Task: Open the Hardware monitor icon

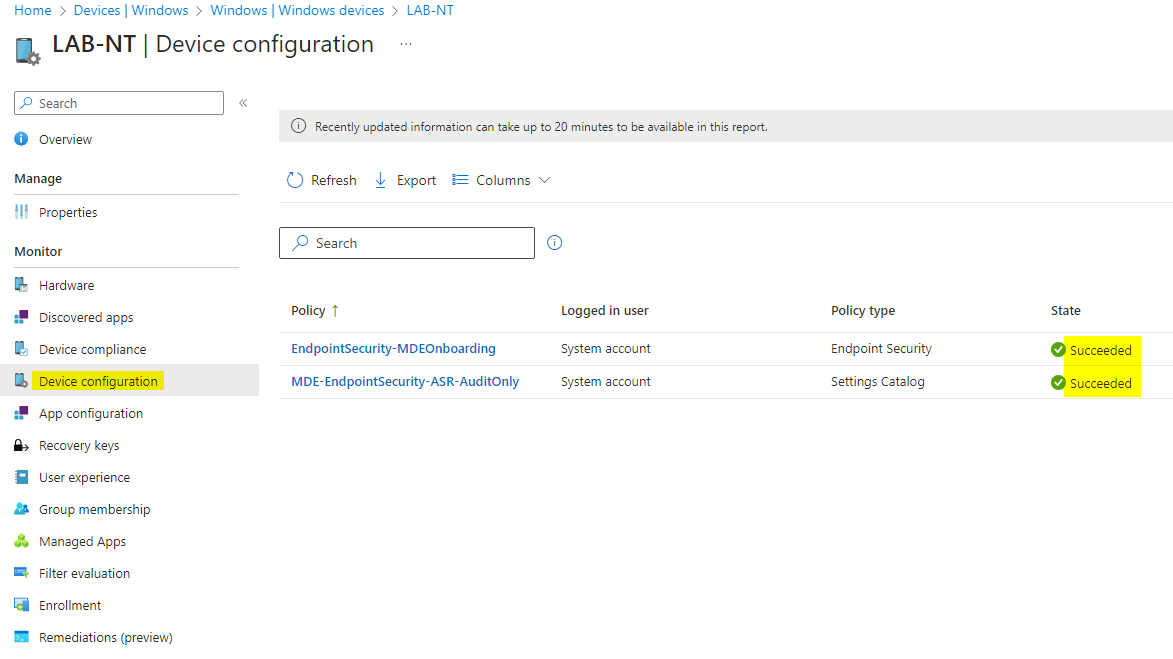Action: (x=22, y=284)
